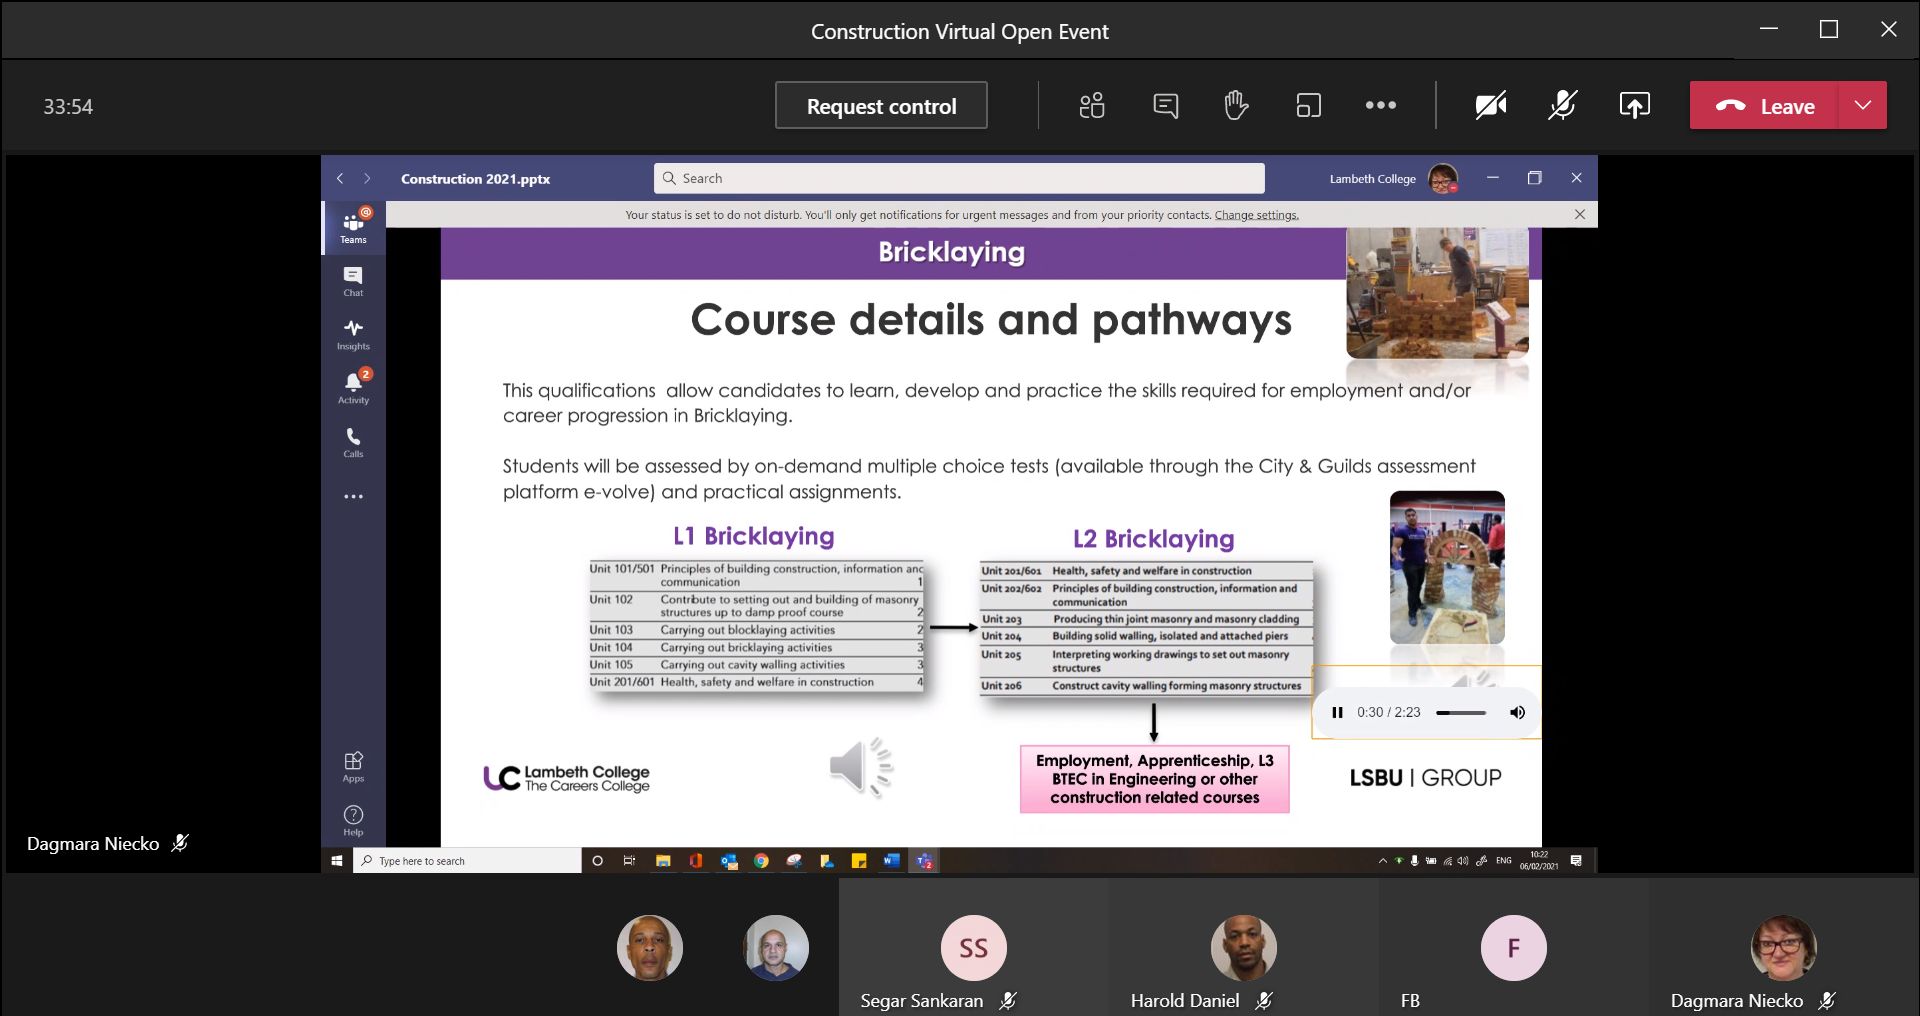Open the share content tray
This screenshot has height=1016, width=1920.
[1634, 105]
